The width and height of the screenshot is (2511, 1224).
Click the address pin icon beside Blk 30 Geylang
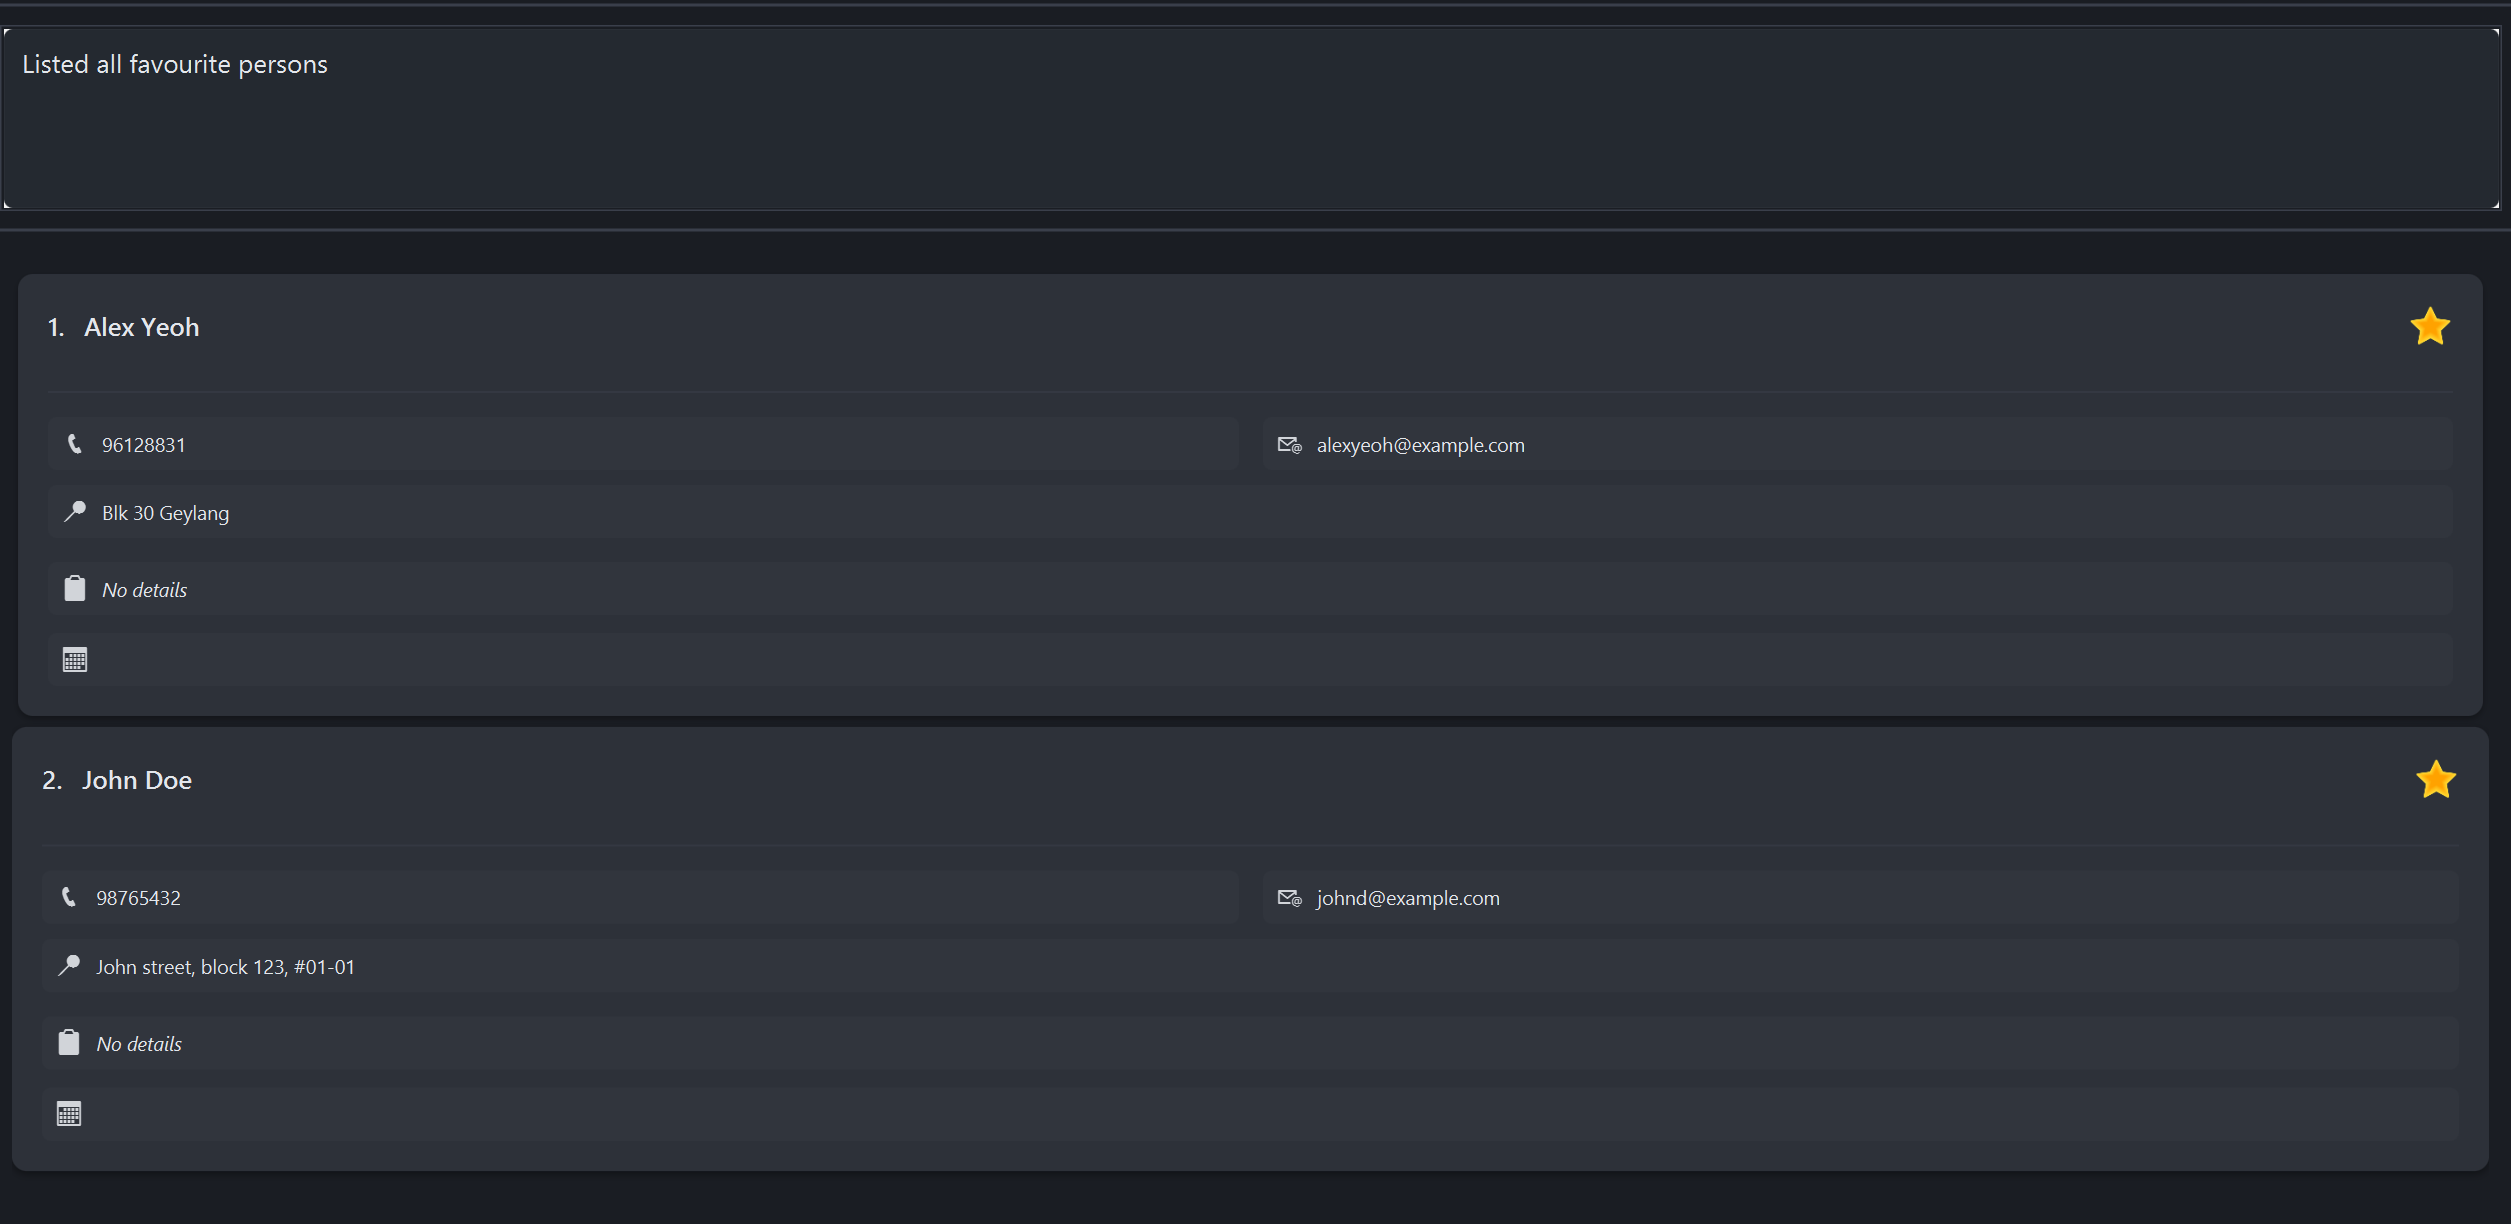pos(75,512)
